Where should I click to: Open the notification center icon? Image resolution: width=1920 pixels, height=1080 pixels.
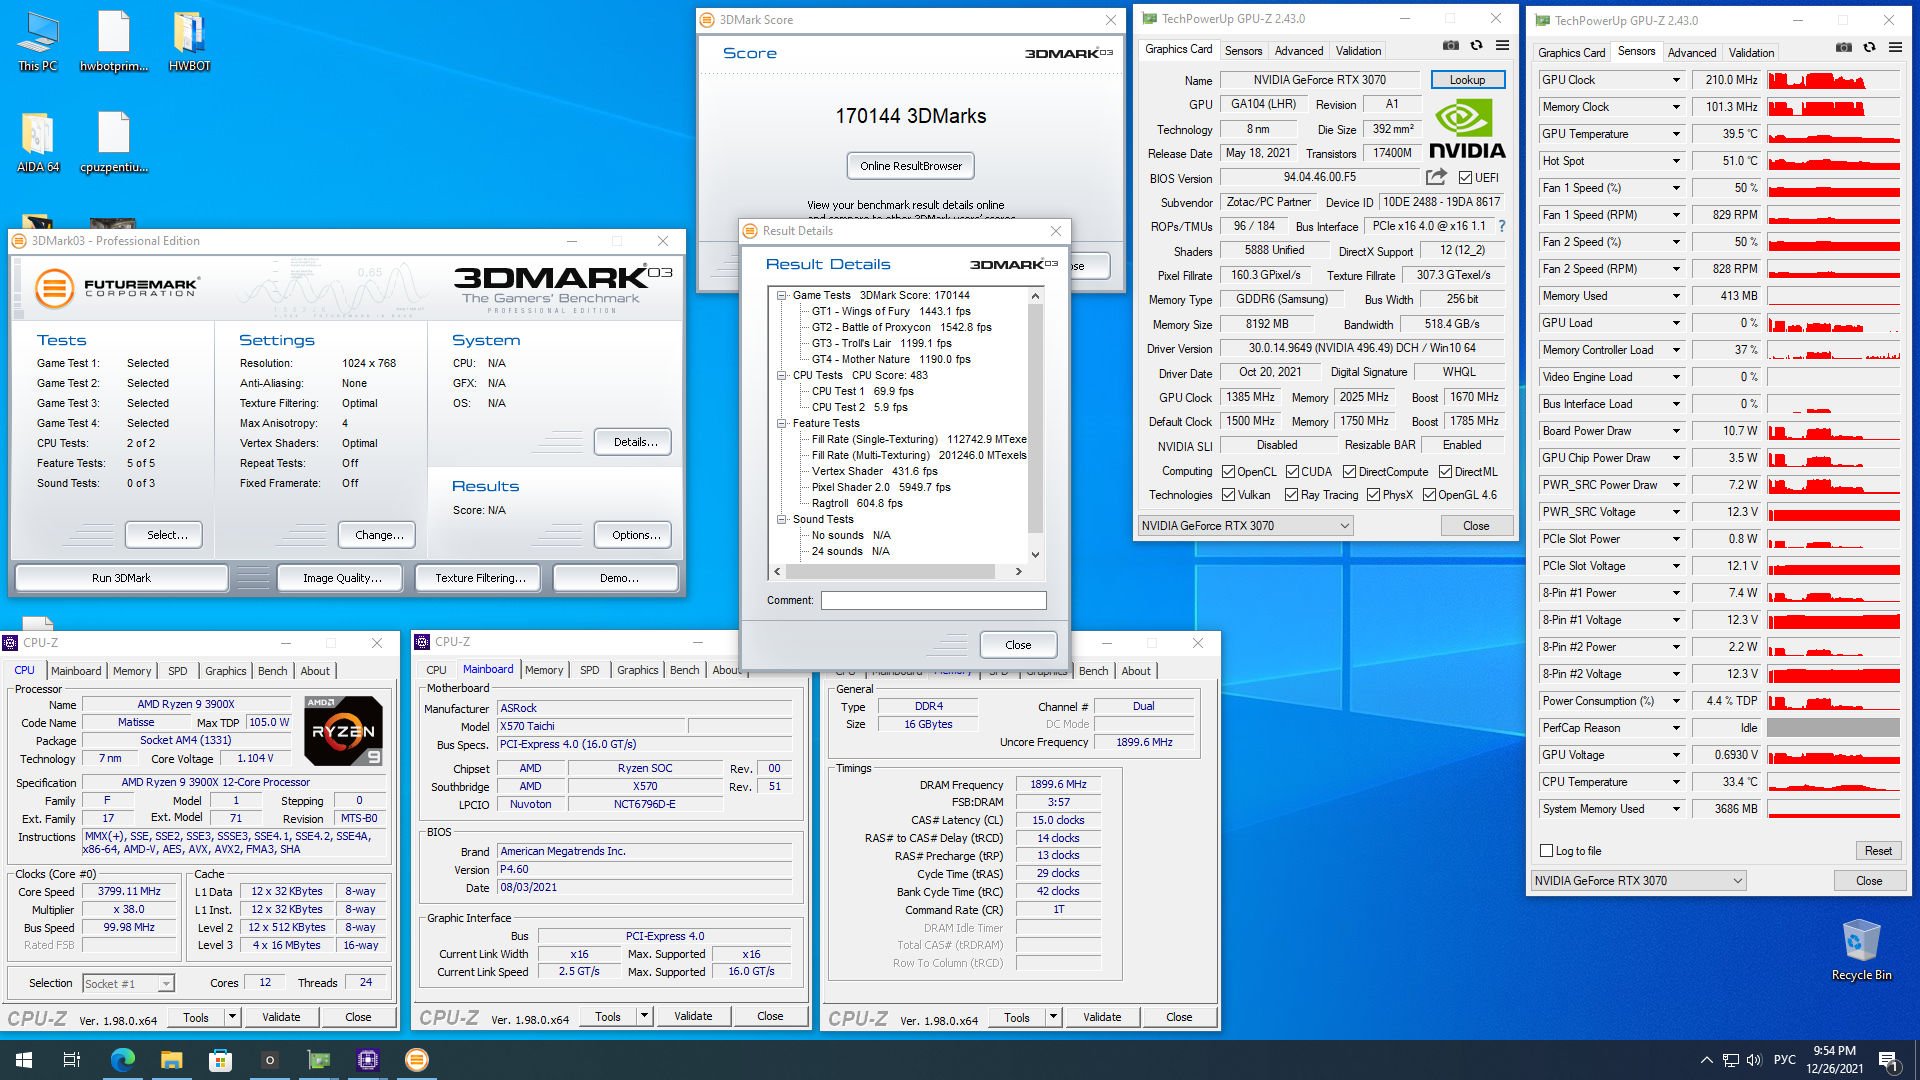pos(1888,1060)
